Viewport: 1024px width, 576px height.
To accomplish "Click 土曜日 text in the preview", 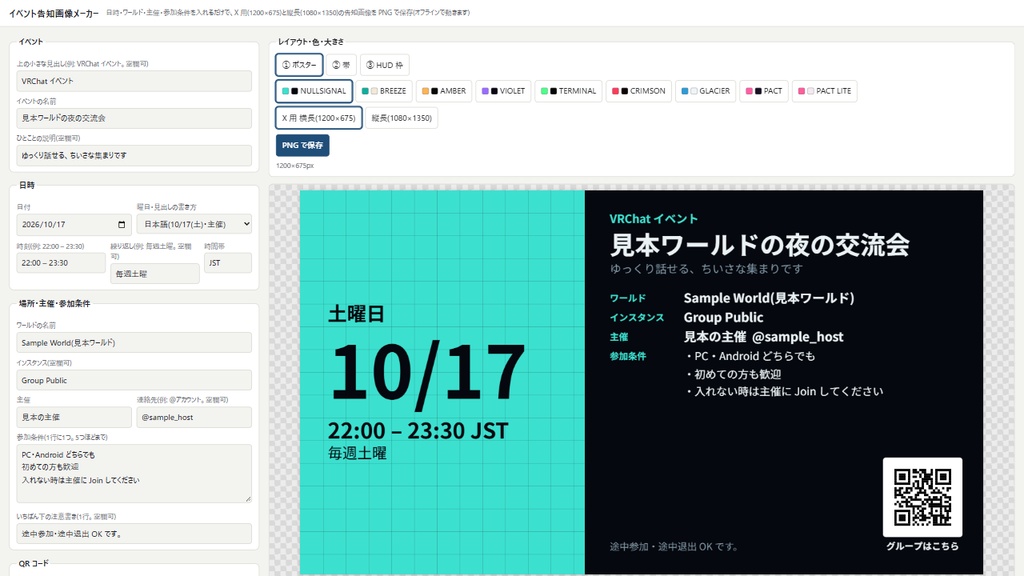I will [356, 314].
